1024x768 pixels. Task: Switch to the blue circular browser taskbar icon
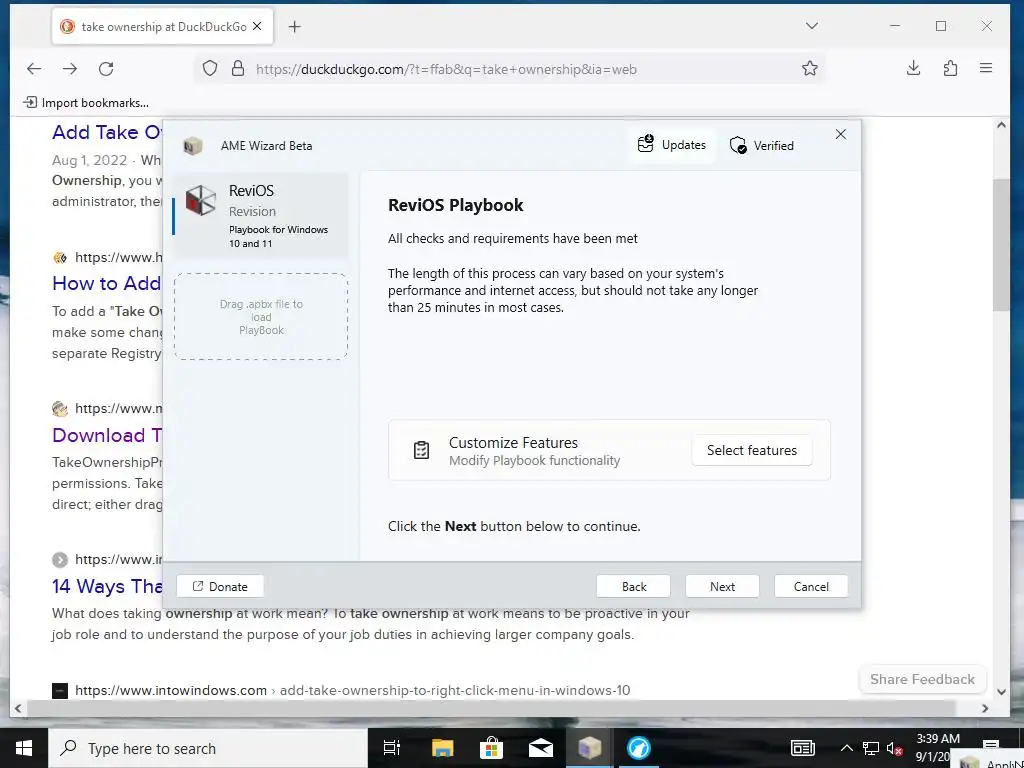pos(639,748)
